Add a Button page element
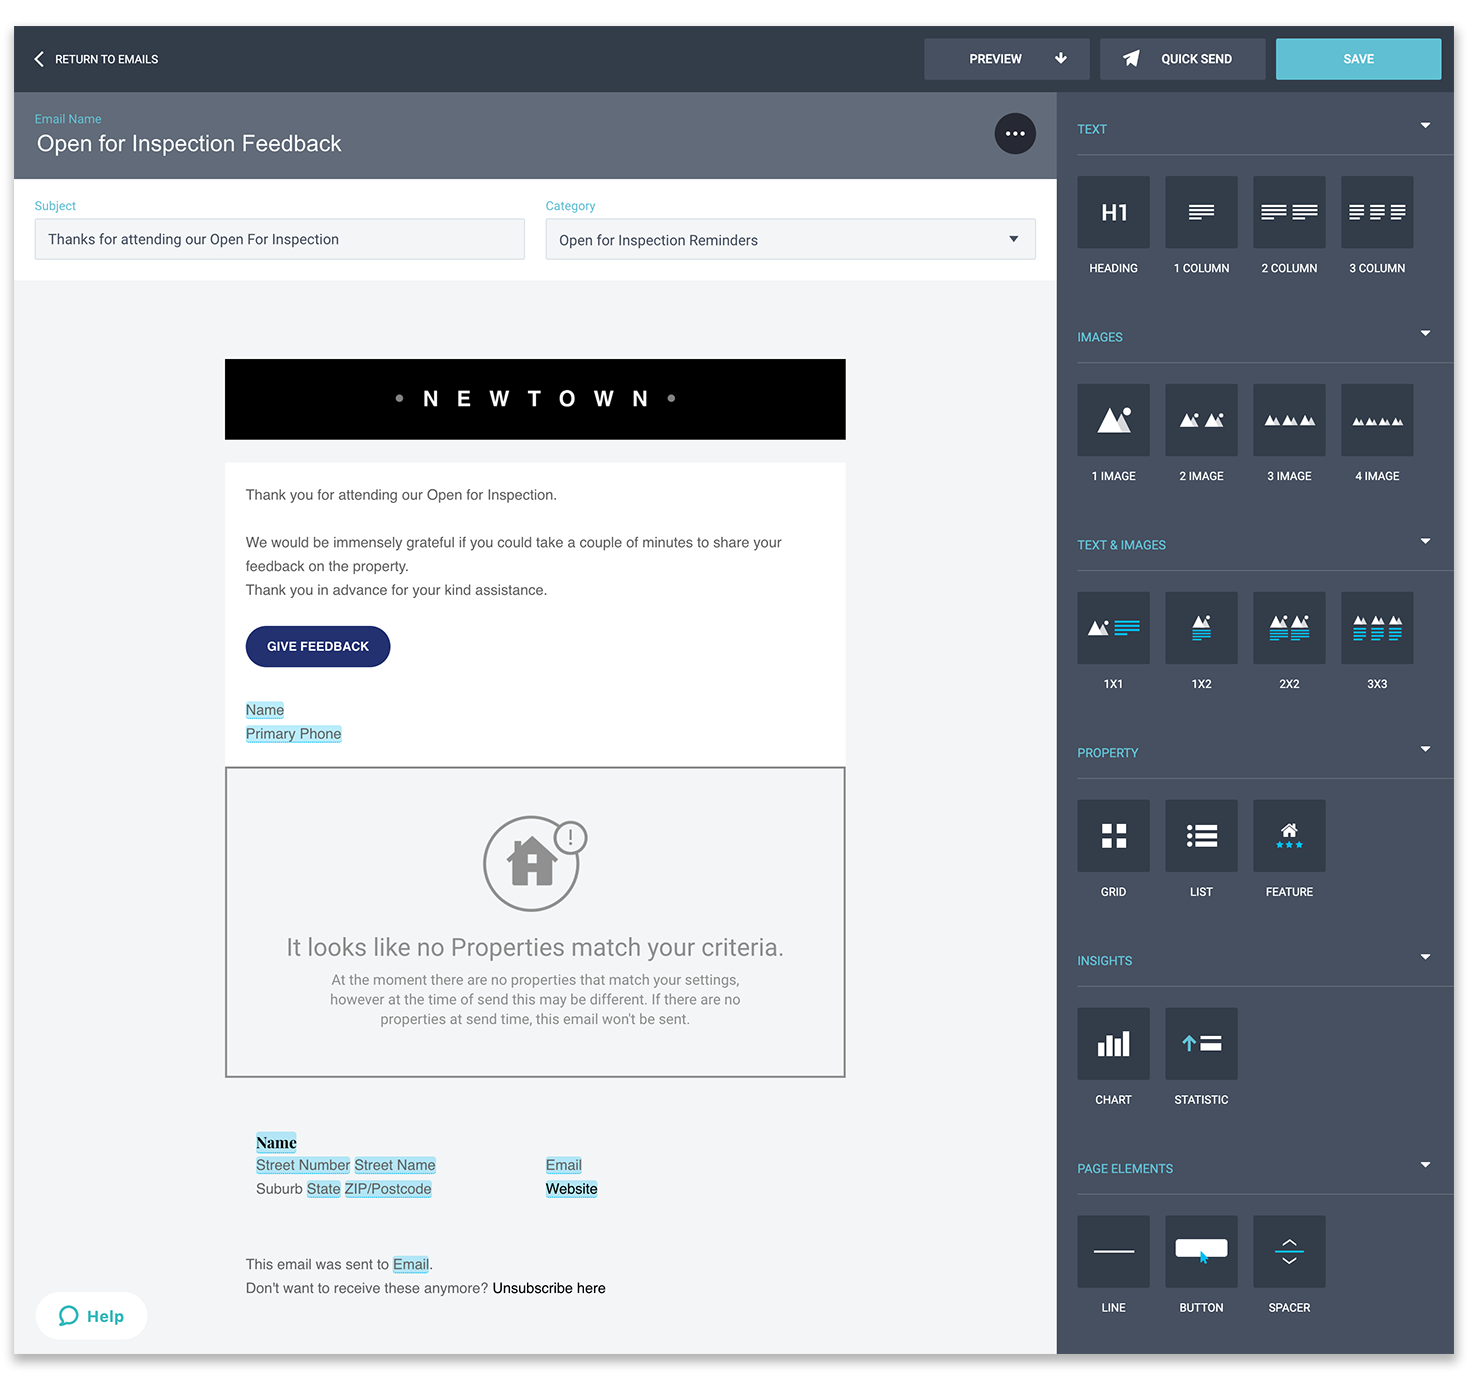The image size is (1469, 1380). point(1201,1252)
